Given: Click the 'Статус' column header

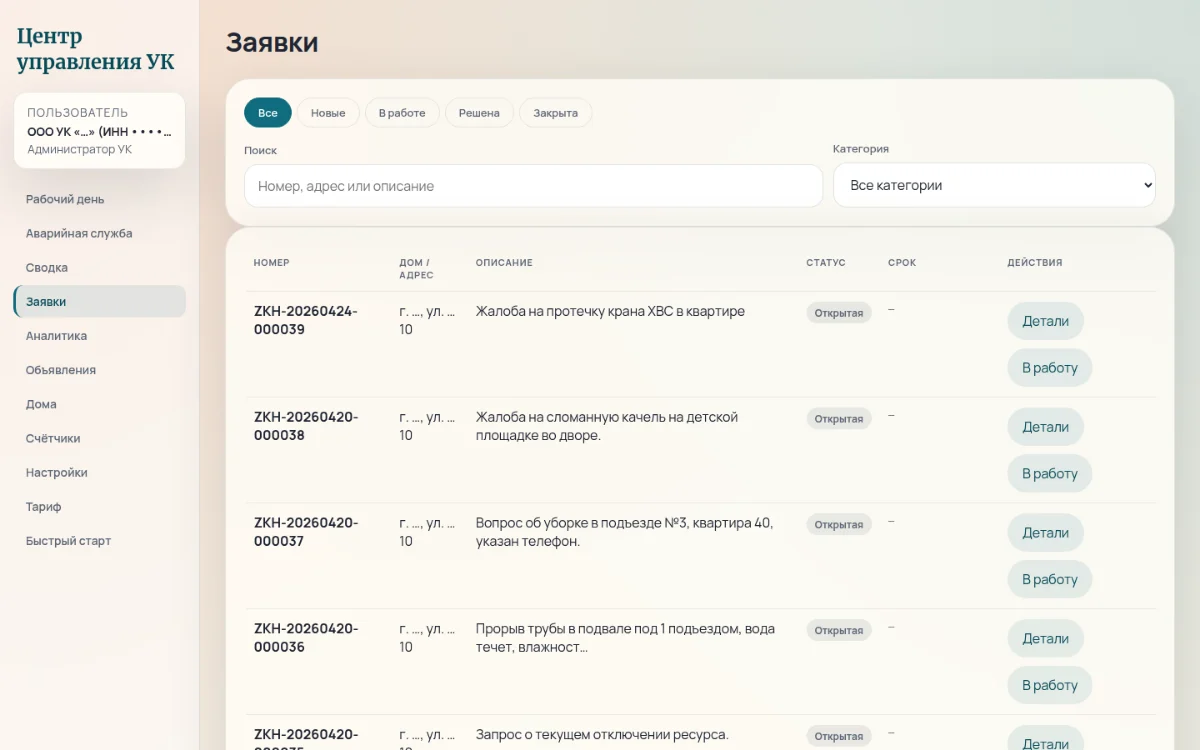Looking at the screenshot, I should [826, 263].
